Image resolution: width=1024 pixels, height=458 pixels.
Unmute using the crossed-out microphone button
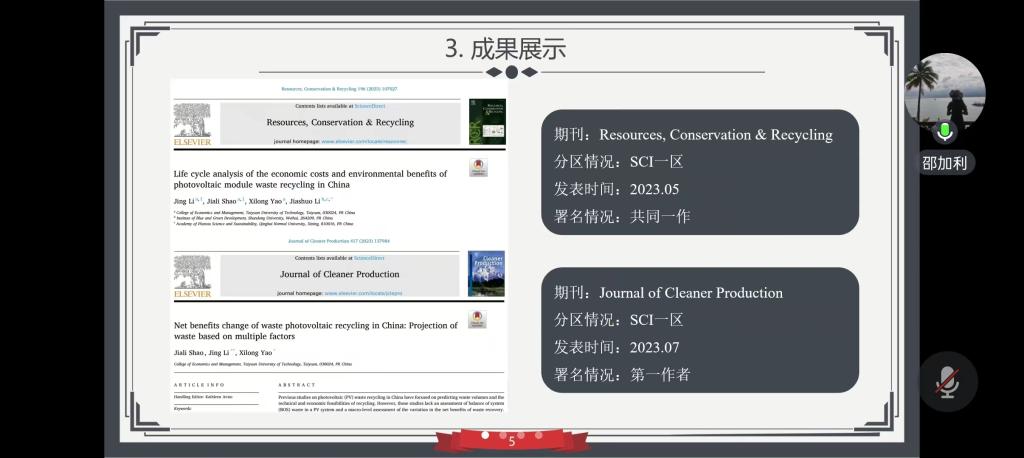coord(947,381)
